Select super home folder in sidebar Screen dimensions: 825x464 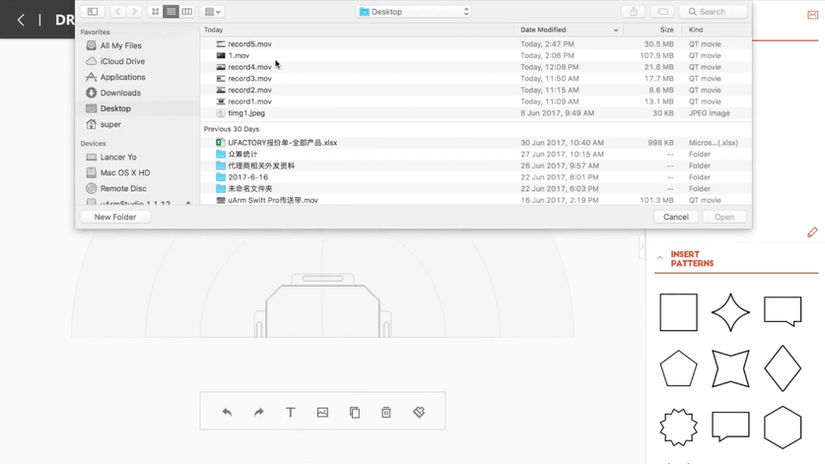point(110,125)
